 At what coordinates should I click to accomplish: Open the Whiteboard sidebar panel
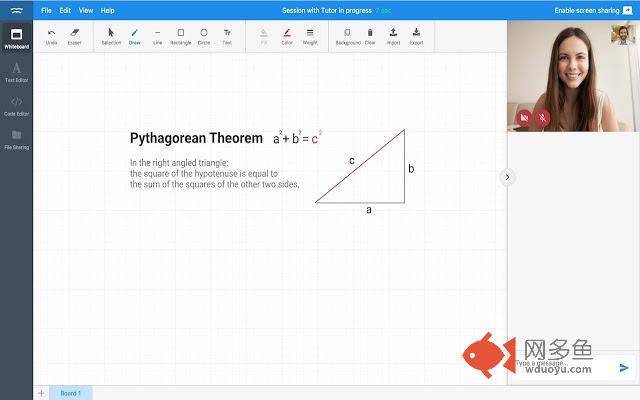coord(16,39)
